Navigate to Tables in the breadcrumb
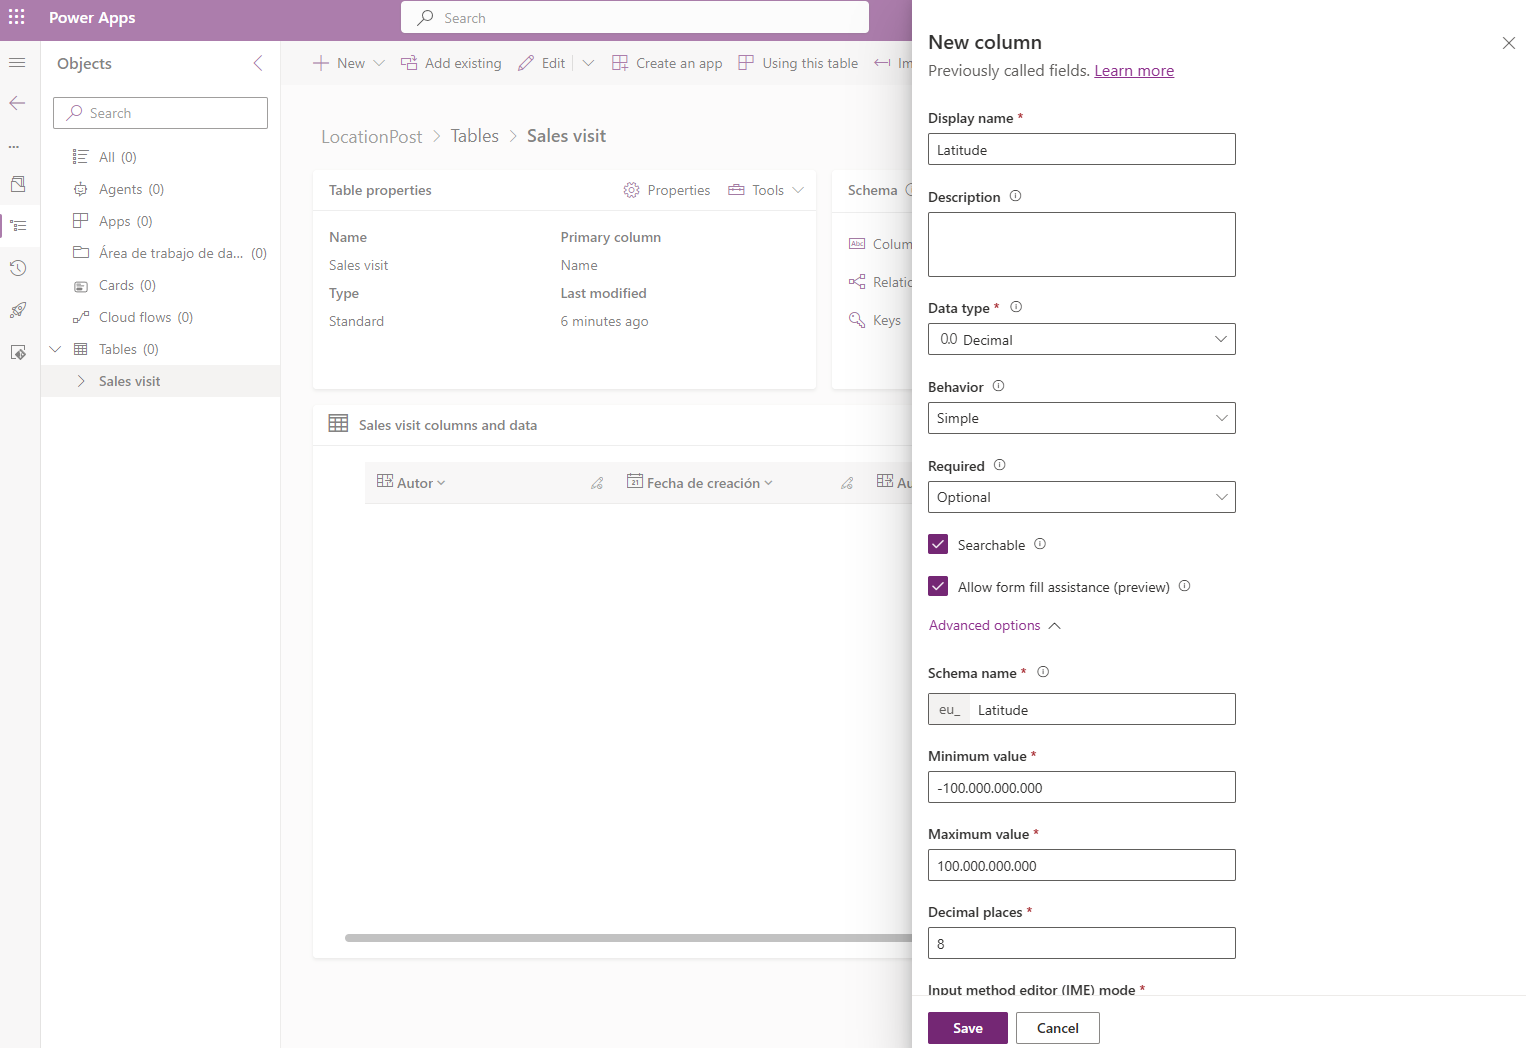This screenshot has width=1526, height=1048. 474,135
